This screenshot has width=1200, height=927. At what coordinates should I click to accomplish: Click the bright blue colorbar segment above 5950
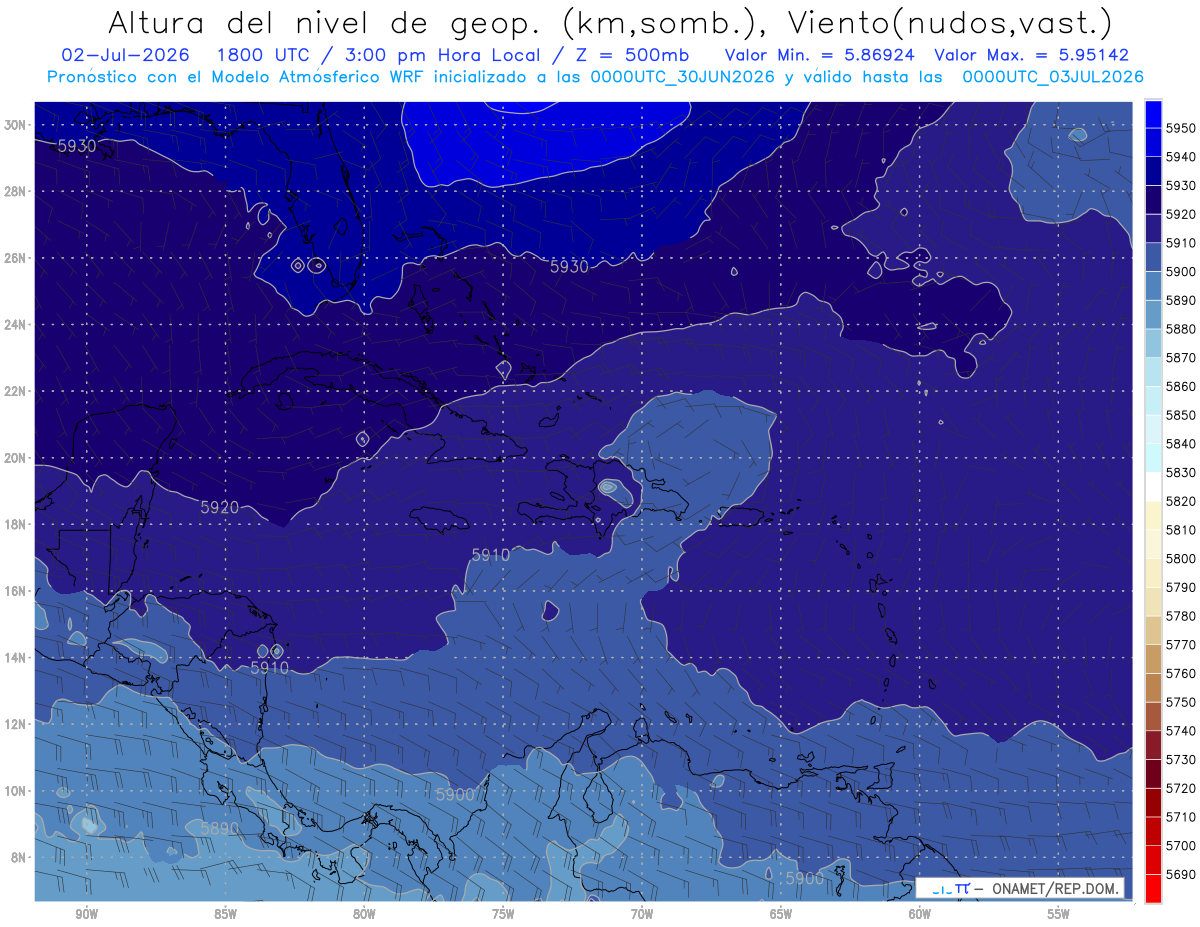1153,114
